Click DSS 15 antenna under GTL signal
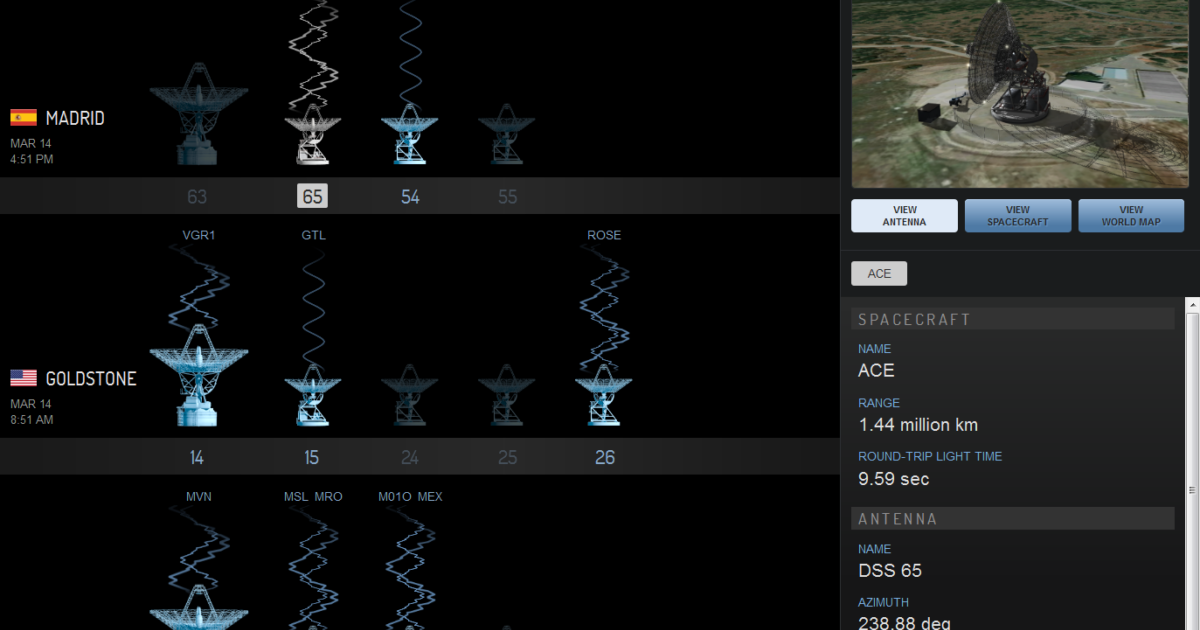The height and width of the screenshot is (630, 1200). pos(312,395)
